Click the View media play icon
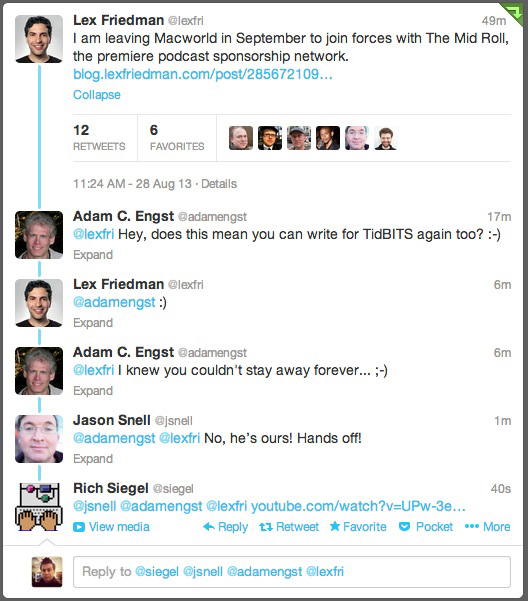This screenshot has width=528, height=601. tap(79, 527)
